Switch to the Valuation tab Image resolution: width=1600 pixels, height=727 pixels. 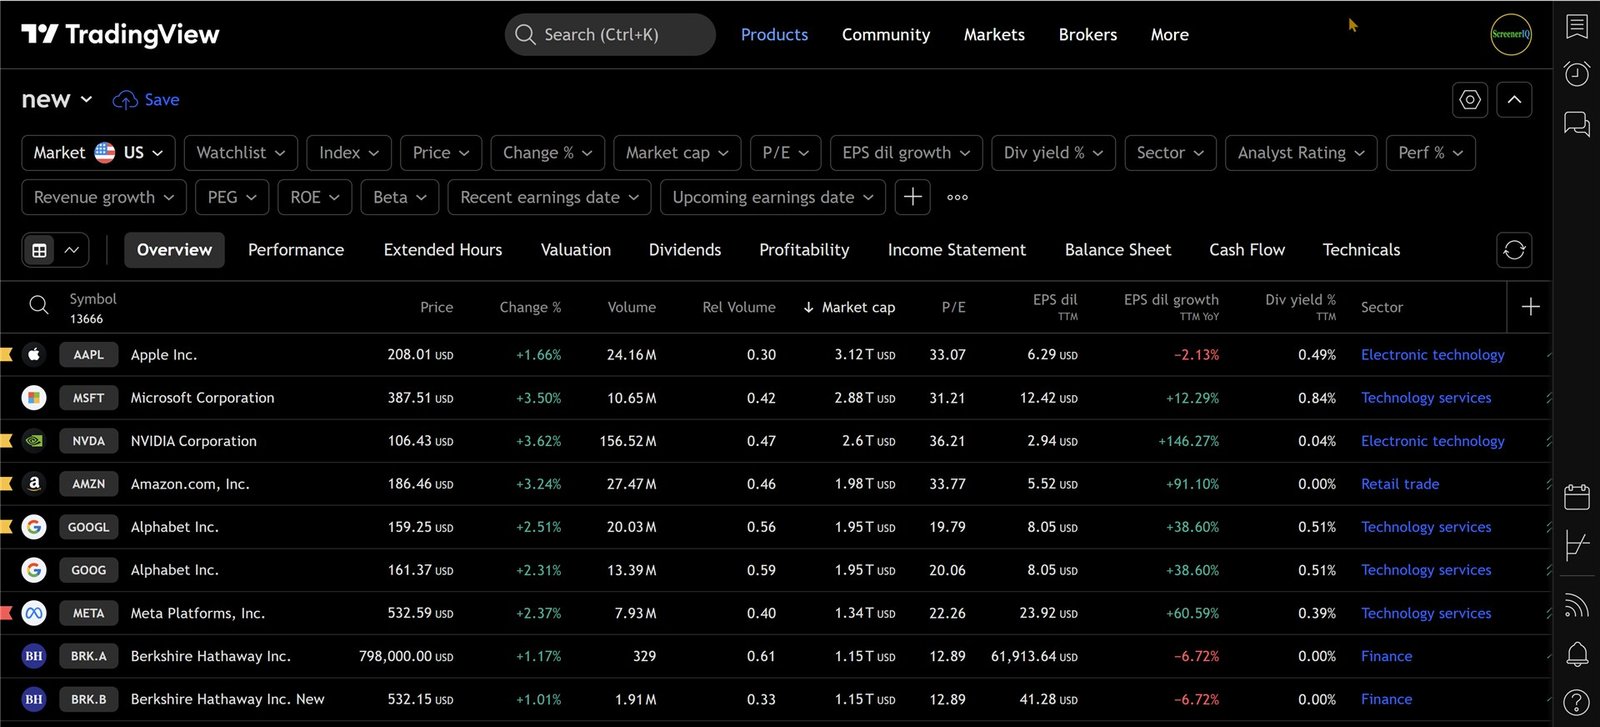tap(576, 250)
